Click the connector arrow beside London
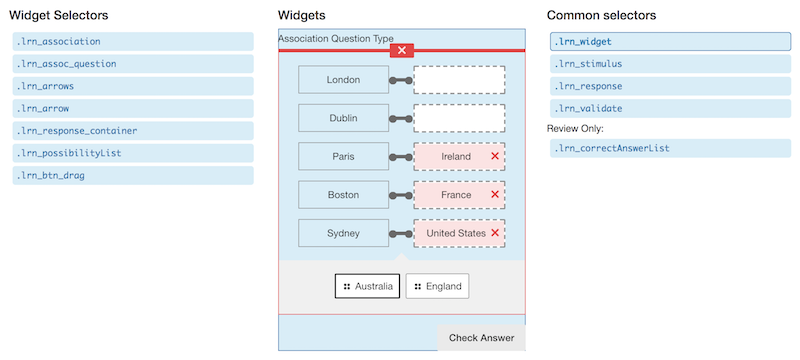Viewport: 800px width, 360px height. coord(401,80)
